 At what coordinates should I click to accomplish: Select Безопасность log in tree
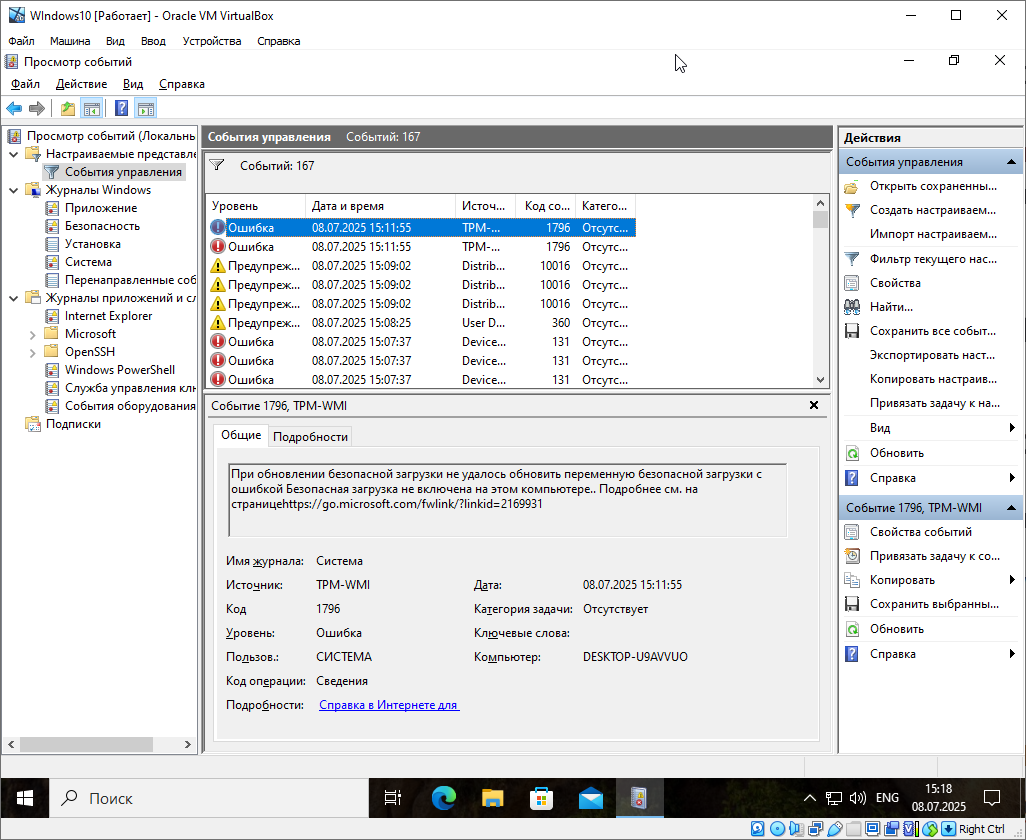pyautogui.click(x=102, y=226)
